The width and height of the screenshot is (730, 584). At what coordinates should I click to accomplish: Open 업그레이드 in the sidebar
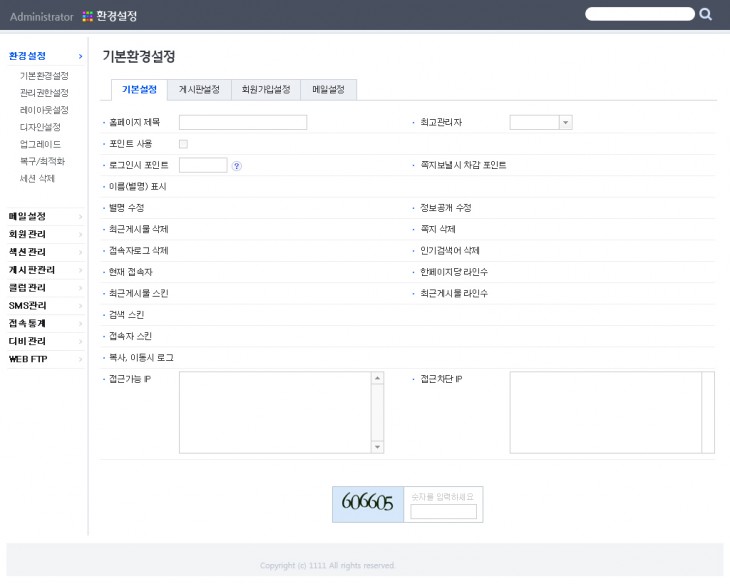point(40,144)
